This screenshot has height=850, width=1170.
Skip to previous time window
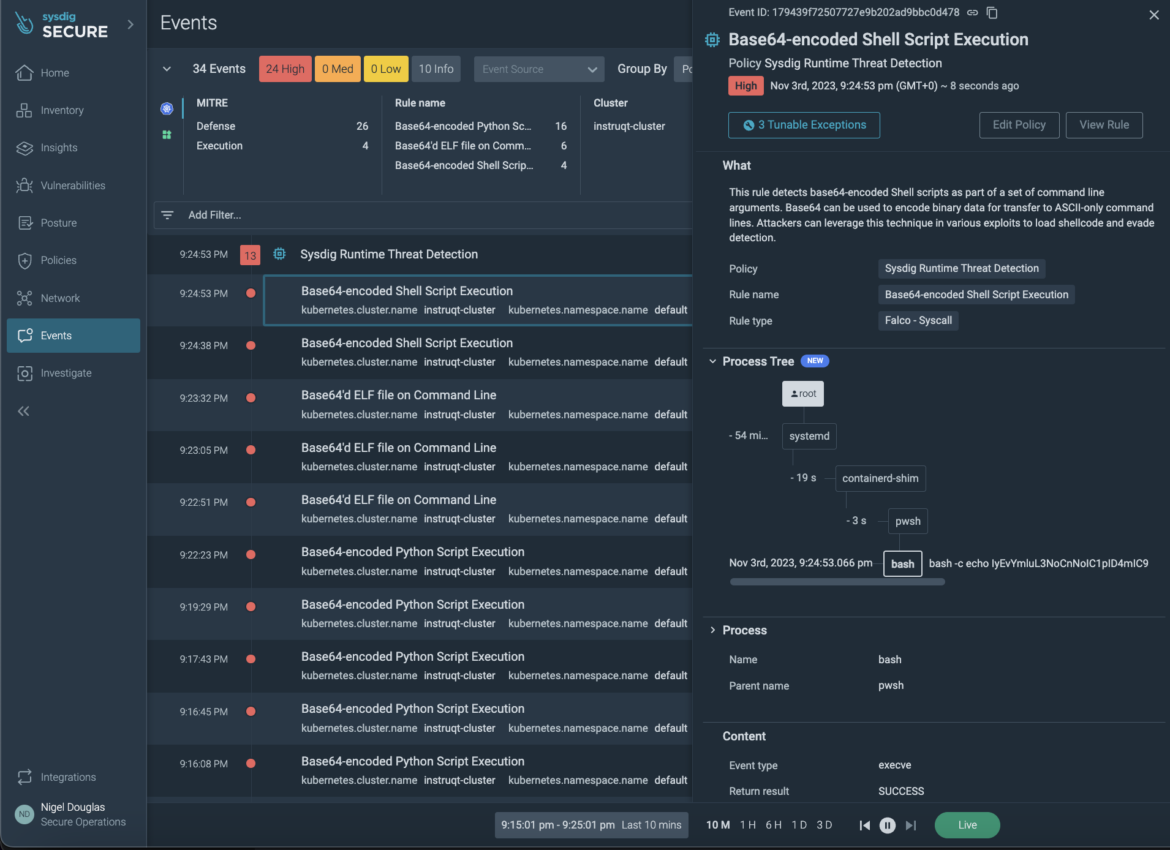(864, 825)
